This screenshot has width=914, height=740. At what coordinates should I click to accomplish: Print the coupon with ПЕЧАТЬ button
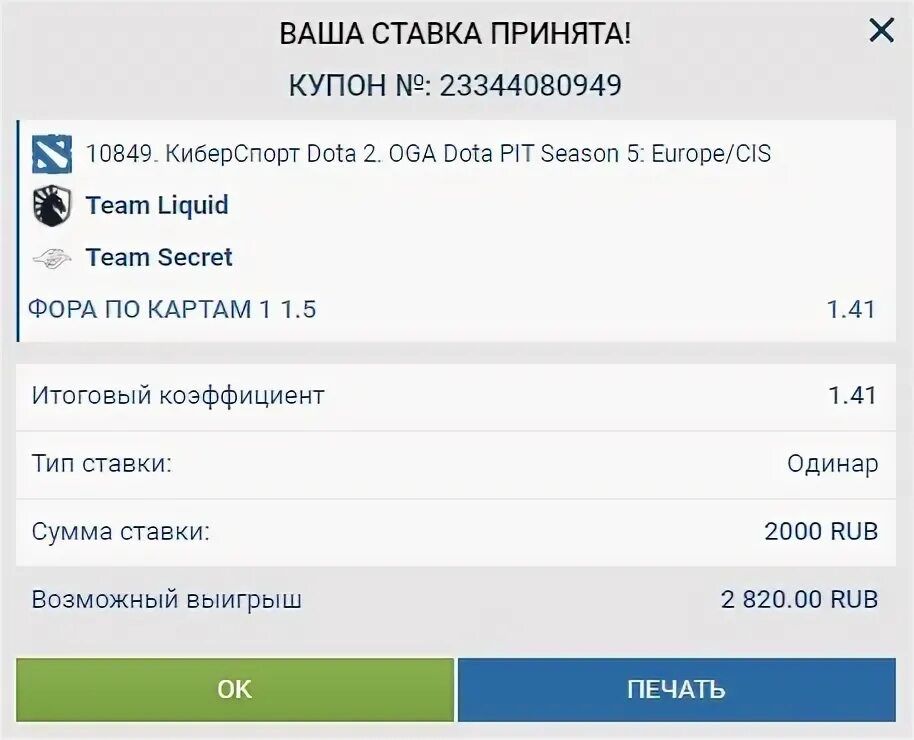(677, 690)
